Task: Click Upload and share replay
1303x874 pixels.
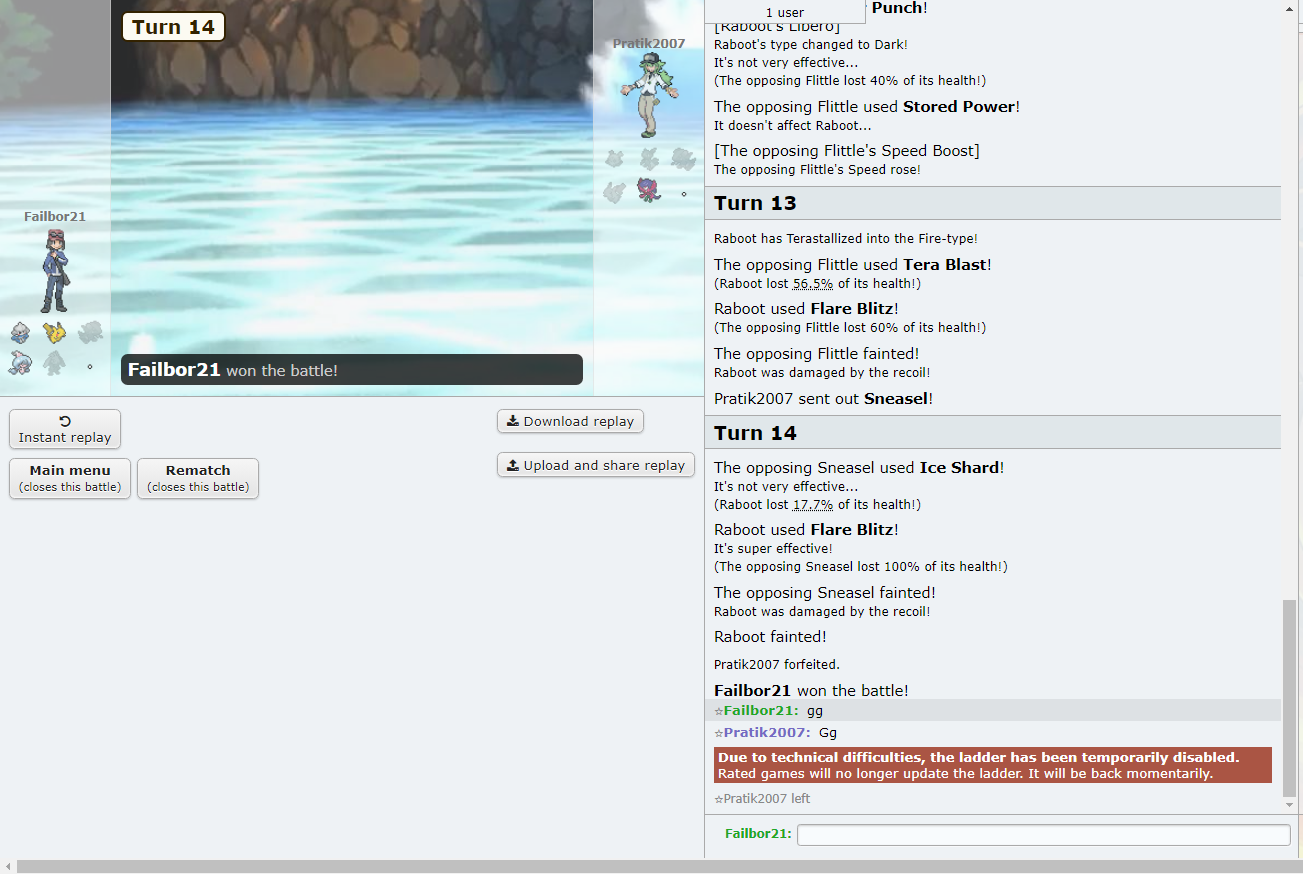Action: (596, 465)
